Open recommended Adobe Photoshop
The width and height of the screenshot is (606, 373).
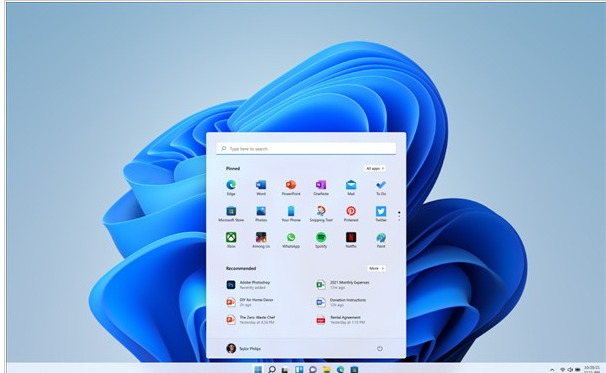(x=249, y=285)
